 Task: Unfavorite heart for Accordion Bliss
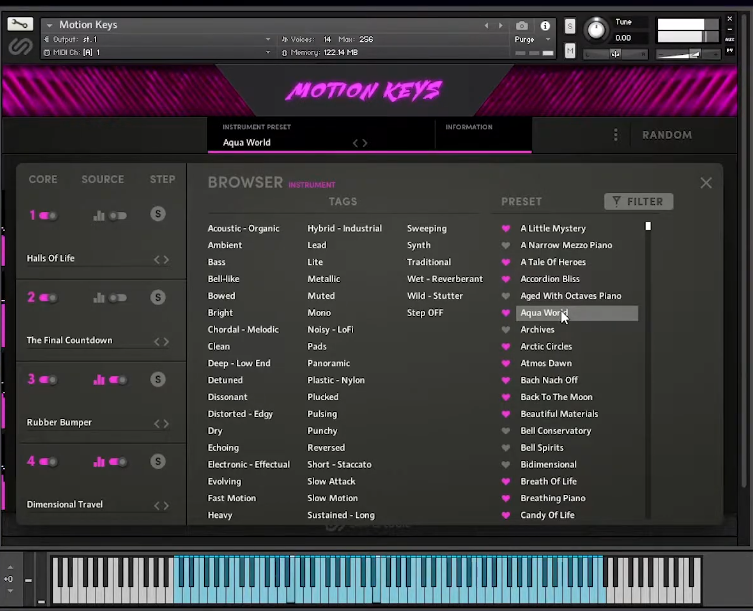pos(506,279)
